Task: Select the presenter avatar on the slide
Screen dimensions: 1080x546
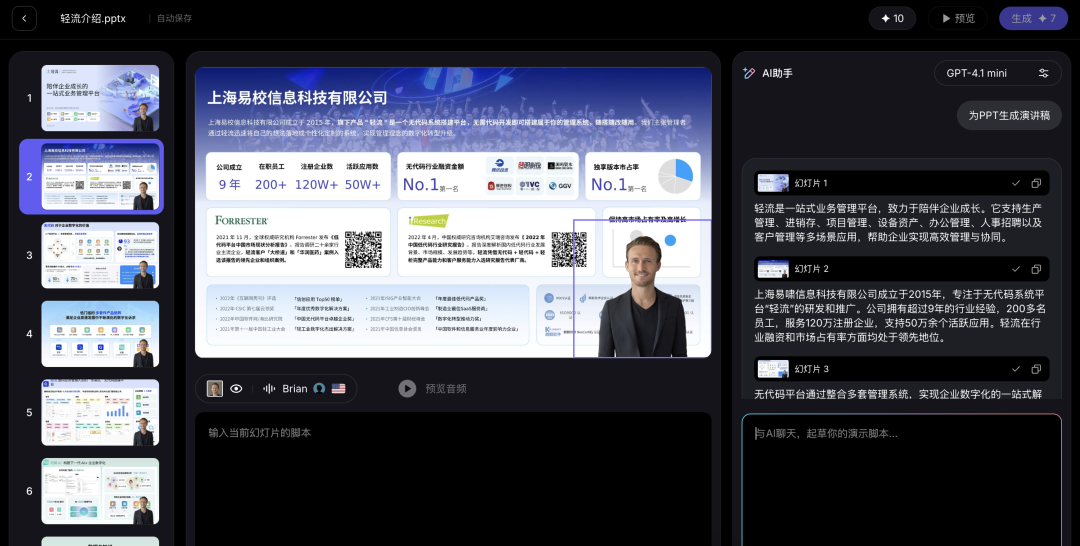Action: click(x=642, y=289)
